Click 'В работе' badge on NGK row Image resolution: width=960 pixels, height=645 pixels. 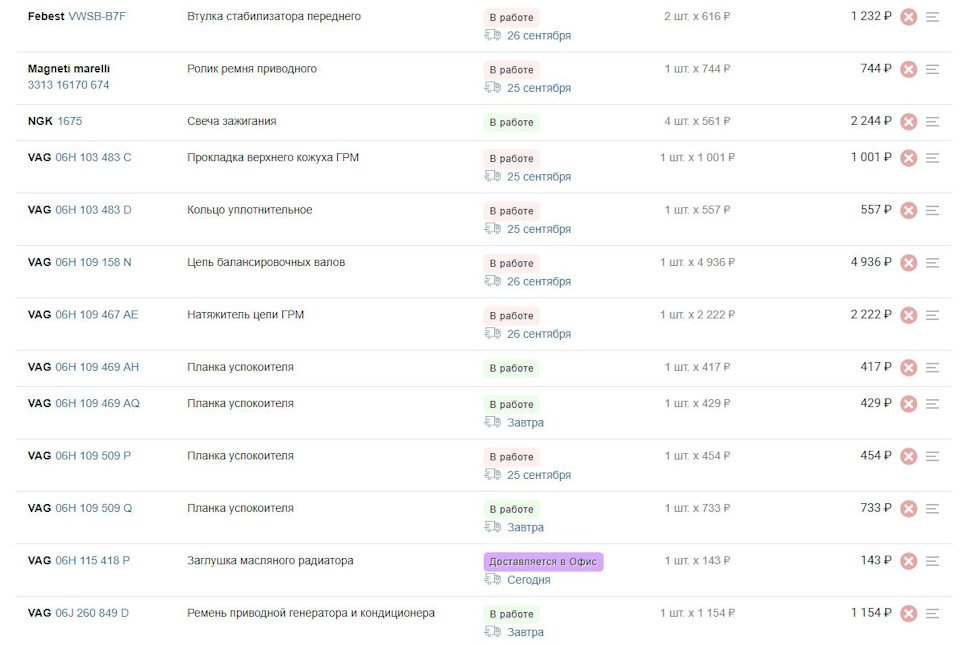pos(511,123)
